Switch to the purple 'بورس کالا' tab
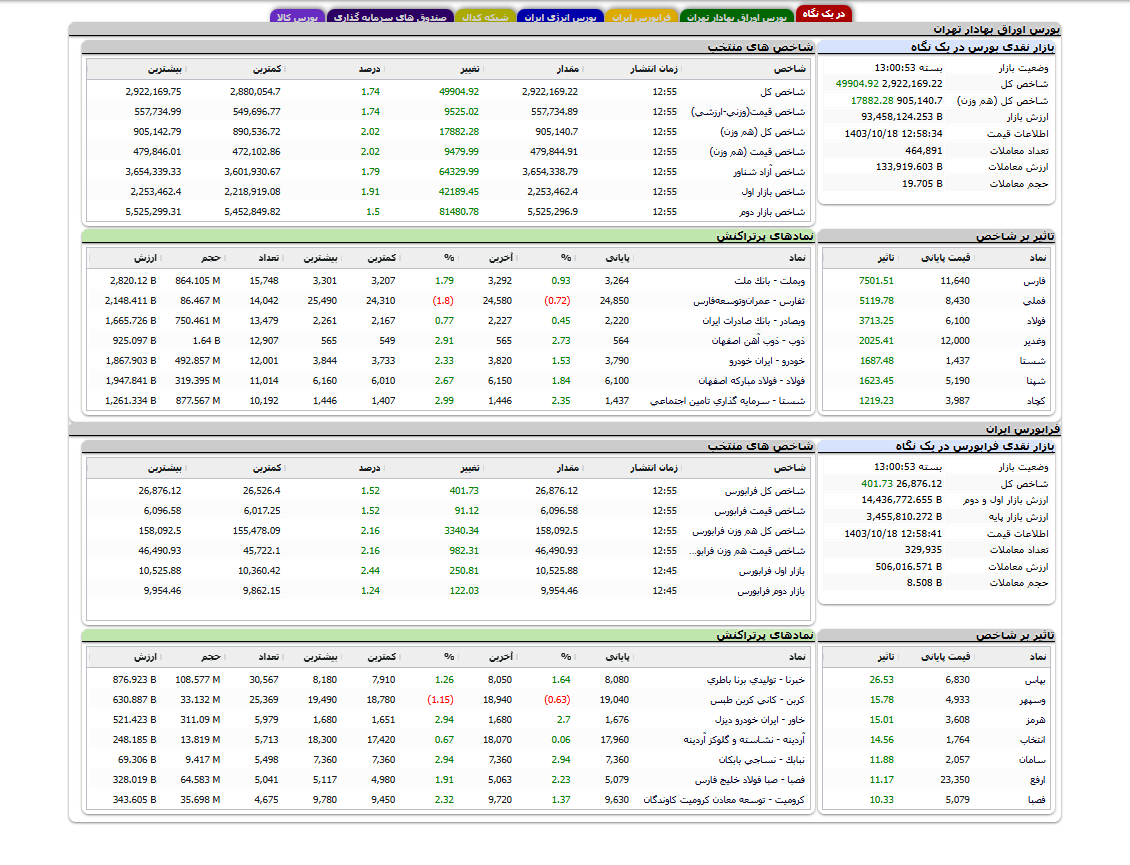 coord(297,17)
